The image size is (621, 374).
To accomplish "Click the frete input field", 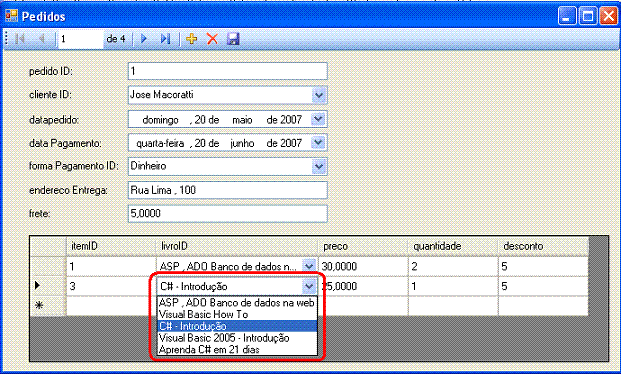I will (228, 214).
